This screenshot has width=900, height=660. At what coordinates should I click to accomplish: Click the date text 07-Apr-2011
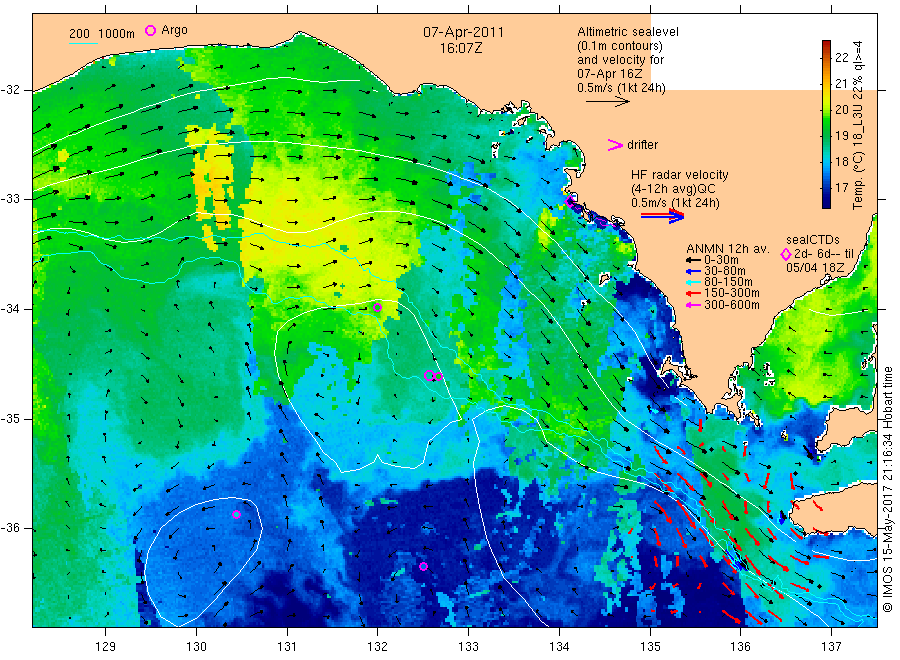(x=463, y=32)
